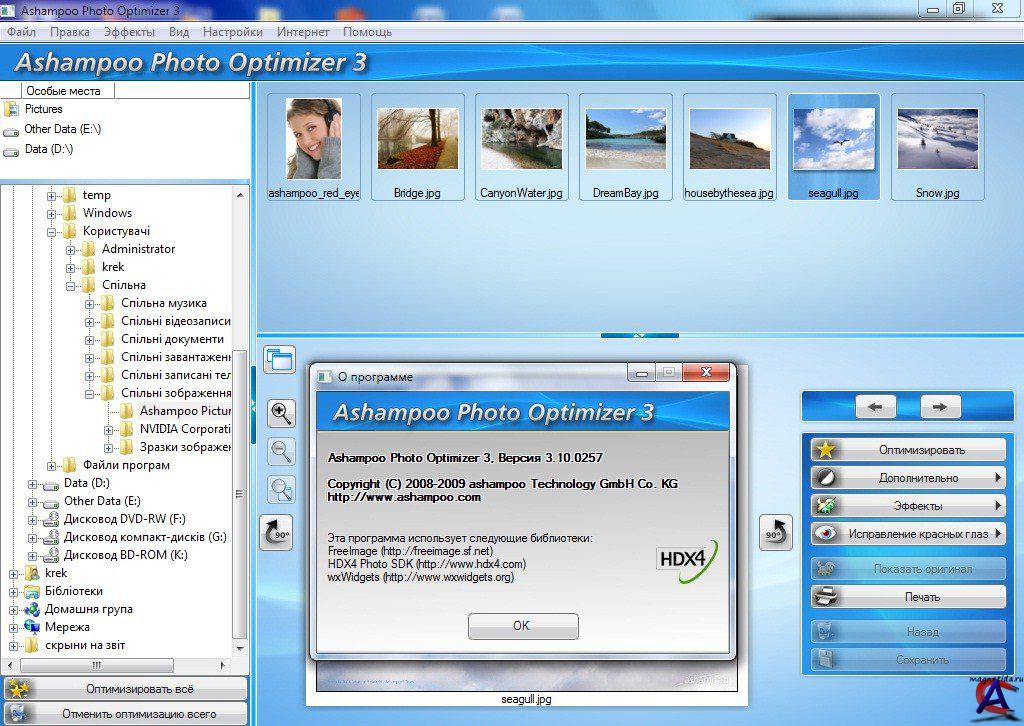Rotate image 90° using left rotate icon
This screenshot has height=726, width=1024.
point(276,533)
